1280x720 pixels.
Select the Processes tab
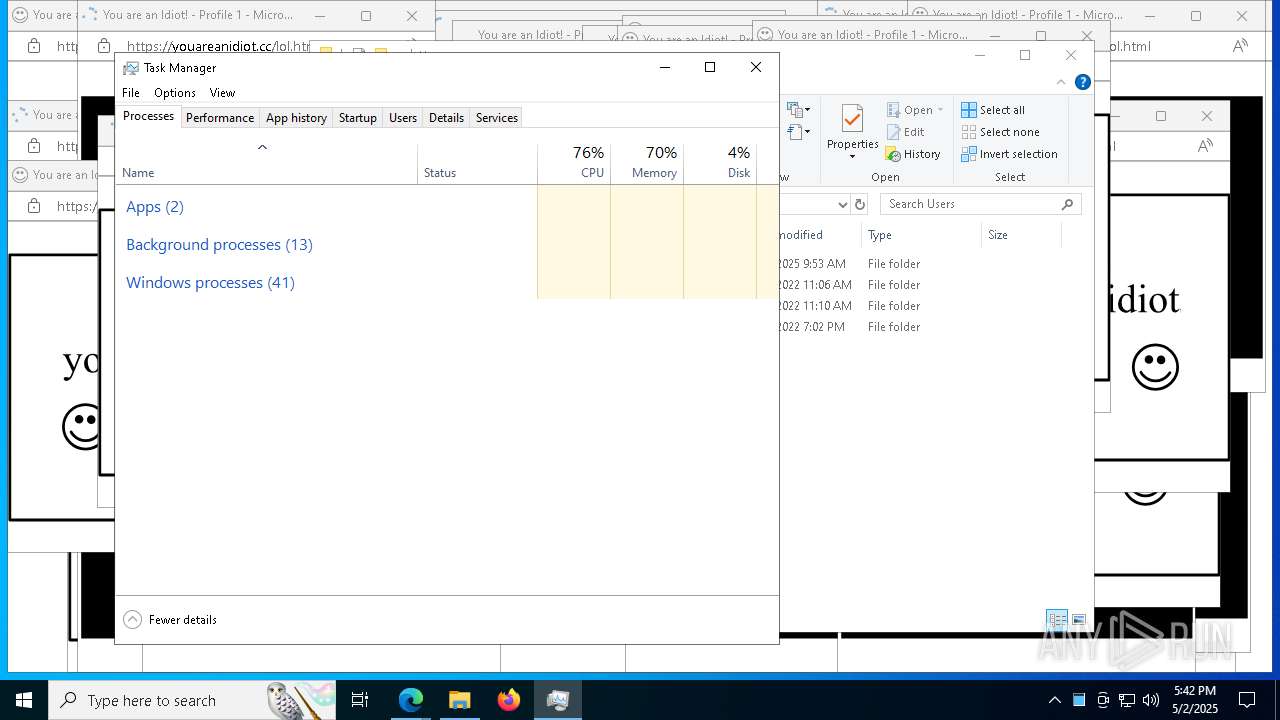pos(148,116)
